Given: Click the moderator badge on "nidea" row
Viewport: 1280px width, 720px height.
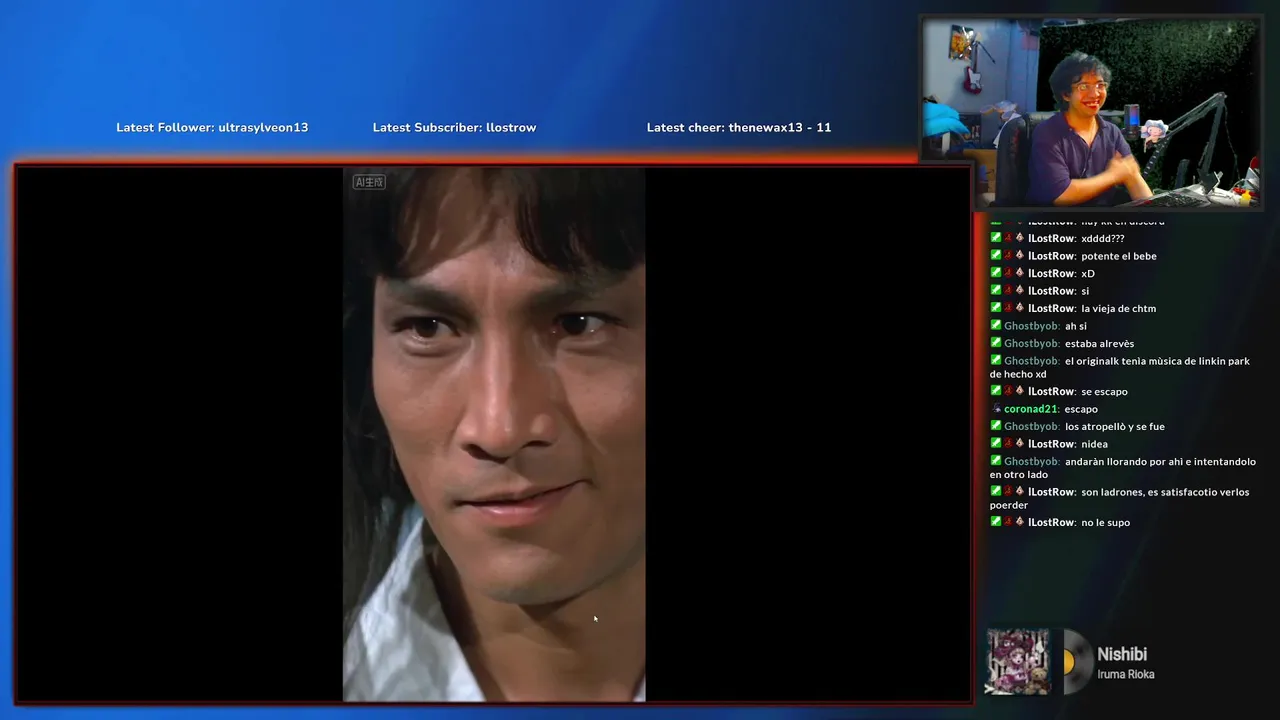Looking at the screenshot, I should coord(996,443).
